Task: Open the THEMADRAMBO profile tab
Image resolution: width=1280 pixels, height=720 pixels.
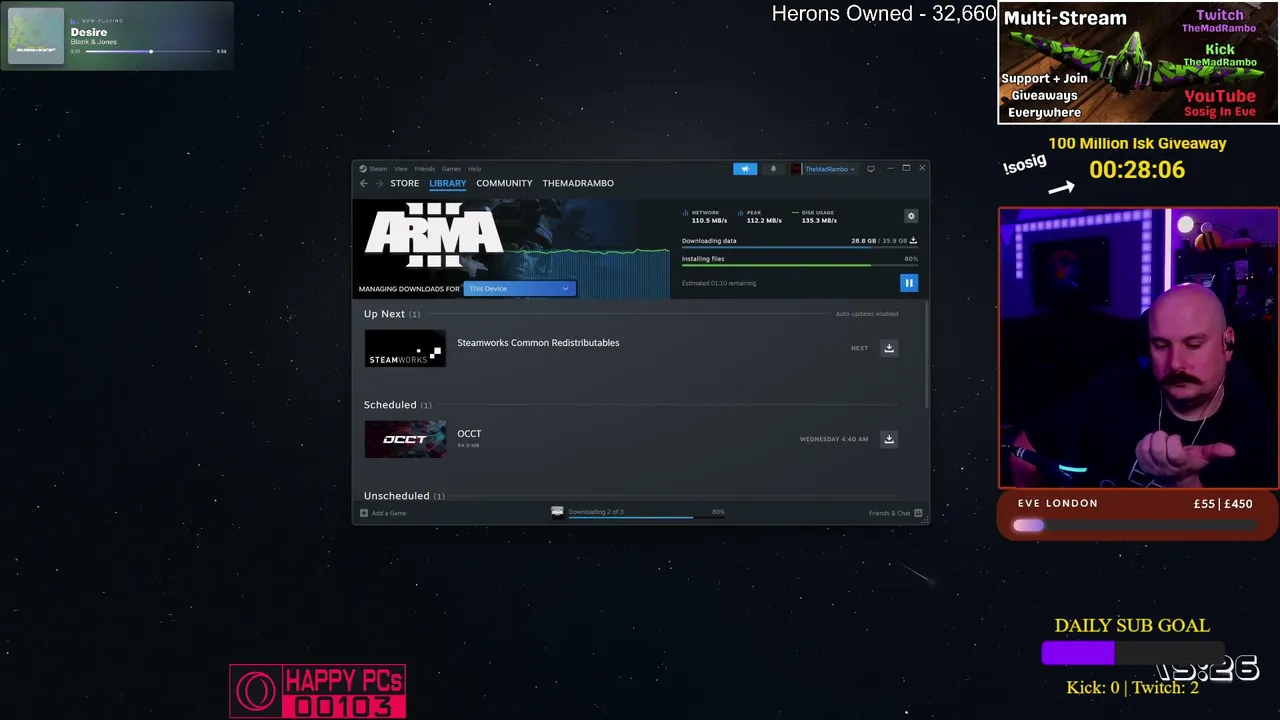Action: pyautogui.click(x=578, y=183)
